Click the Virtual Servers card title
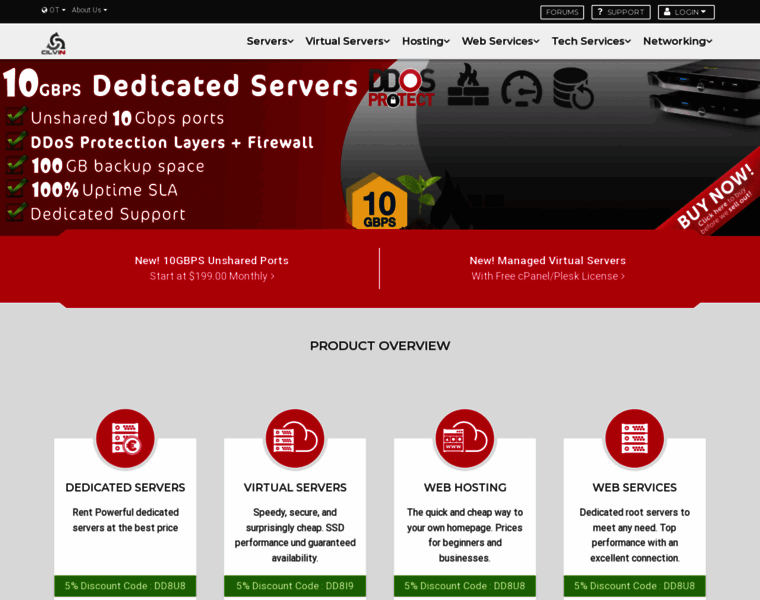The height and width of the screenshot is (600, 760). 295,487
